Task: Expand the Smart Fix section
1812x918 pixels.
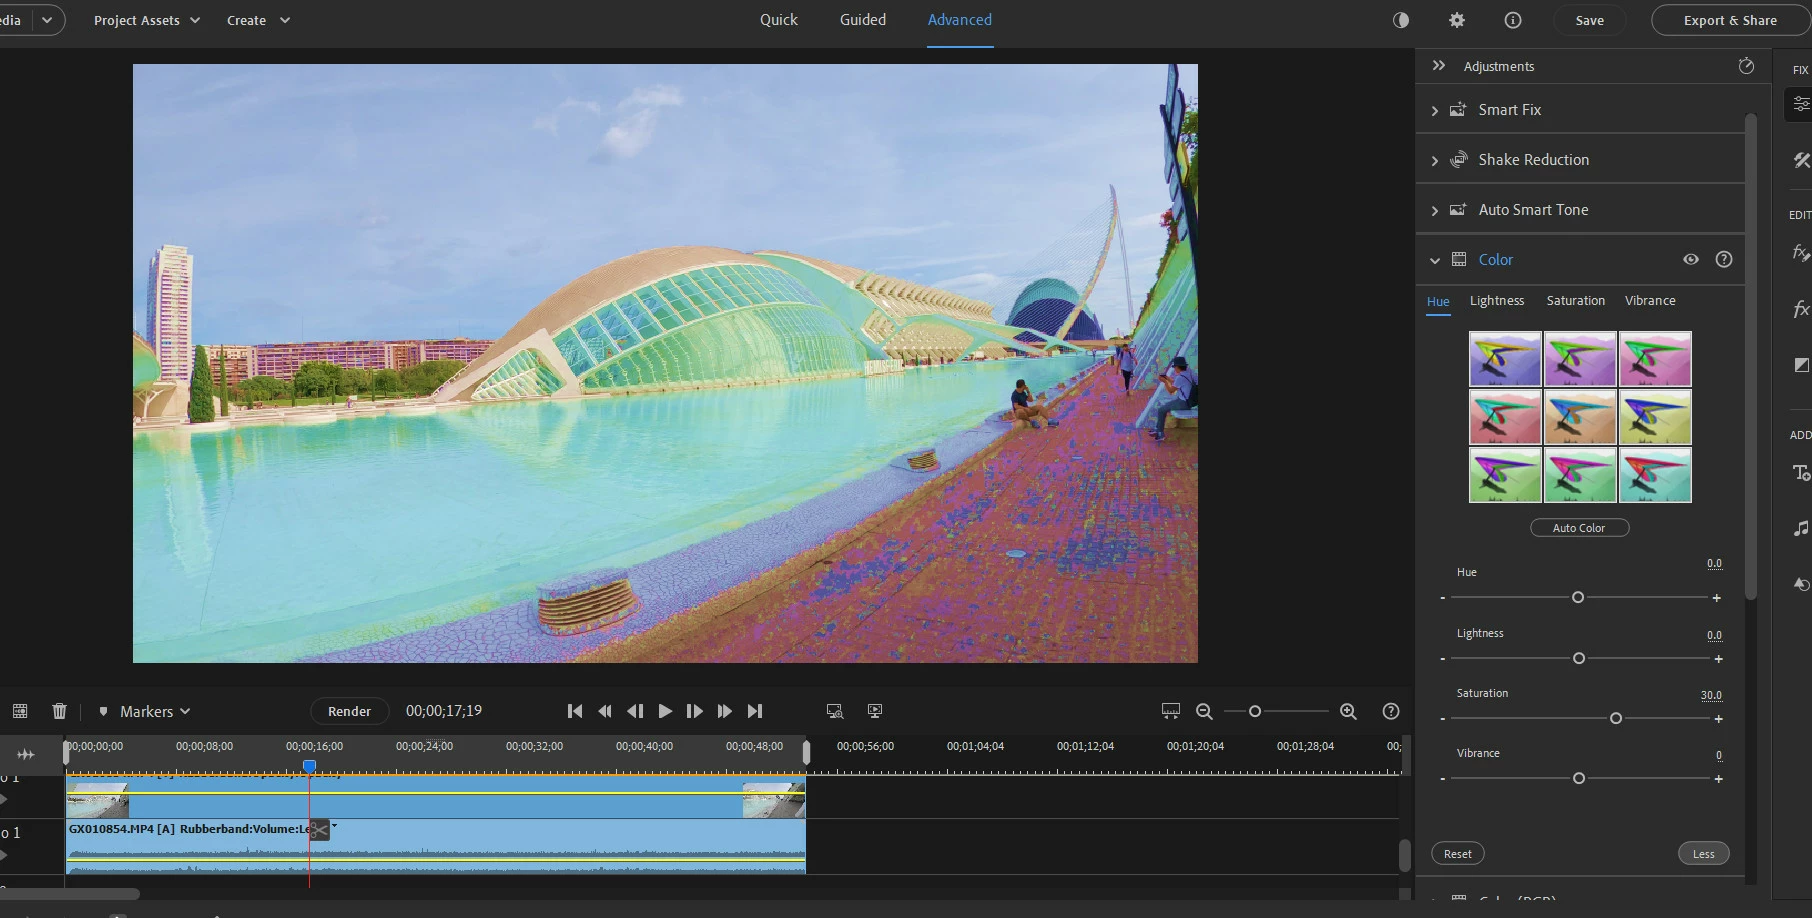Action: coord(1435,110)
